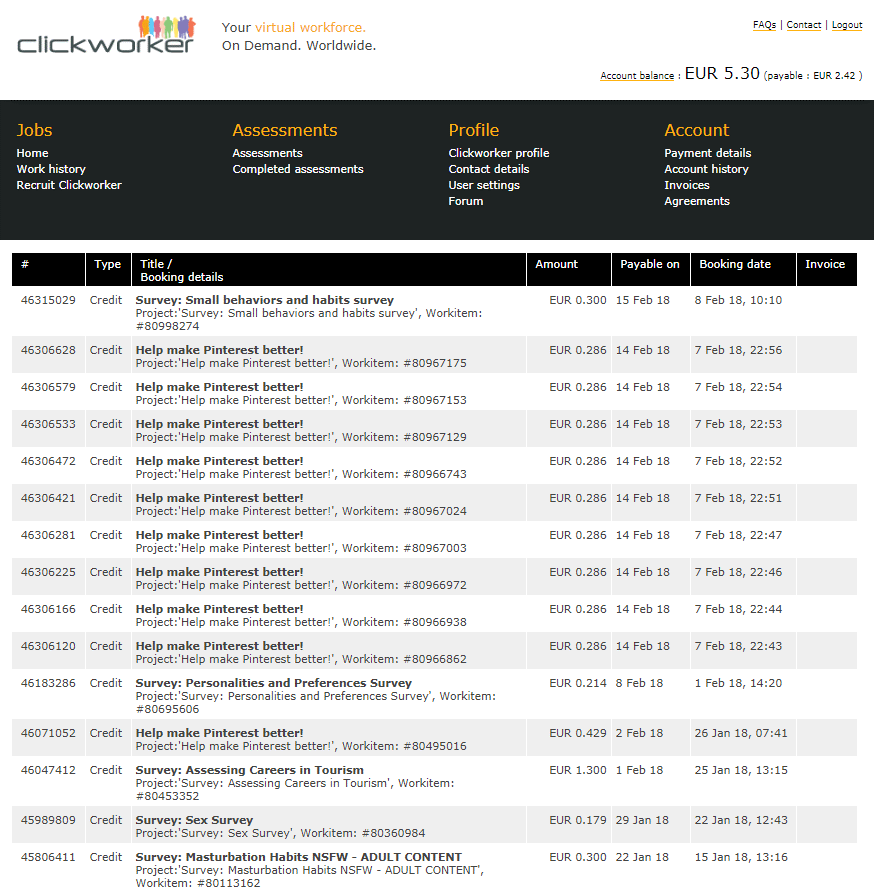874x892 pixels.
Task: Click payable date 22 Jan 18
Action: [x=642, y=857]
